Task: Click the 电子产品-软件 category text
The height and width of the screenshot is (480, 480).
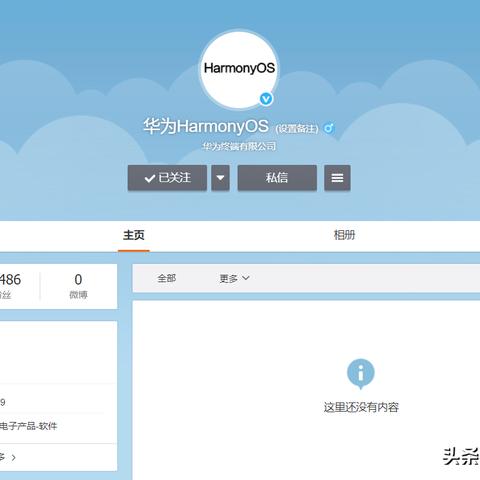Action: click(x=29, y=426)
